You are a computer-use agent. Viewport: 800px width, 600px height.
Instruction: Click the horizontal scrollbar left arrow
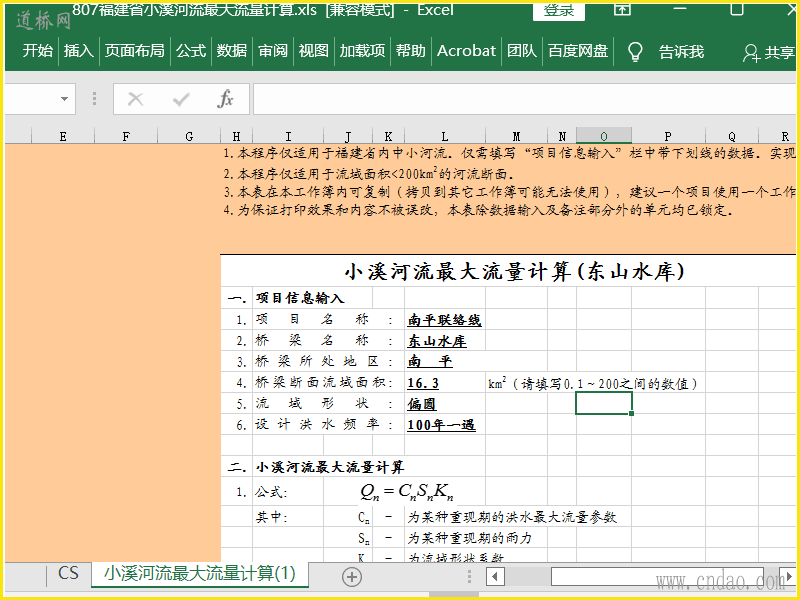[495, 577]
